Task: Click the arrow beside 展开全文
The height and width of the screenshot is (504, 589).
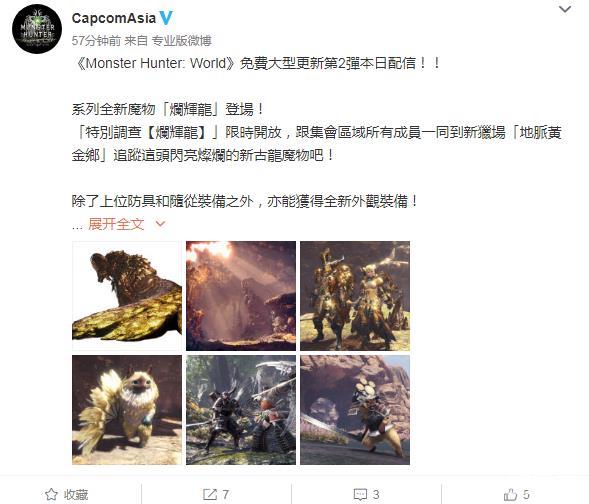Action: click(160, 224)
